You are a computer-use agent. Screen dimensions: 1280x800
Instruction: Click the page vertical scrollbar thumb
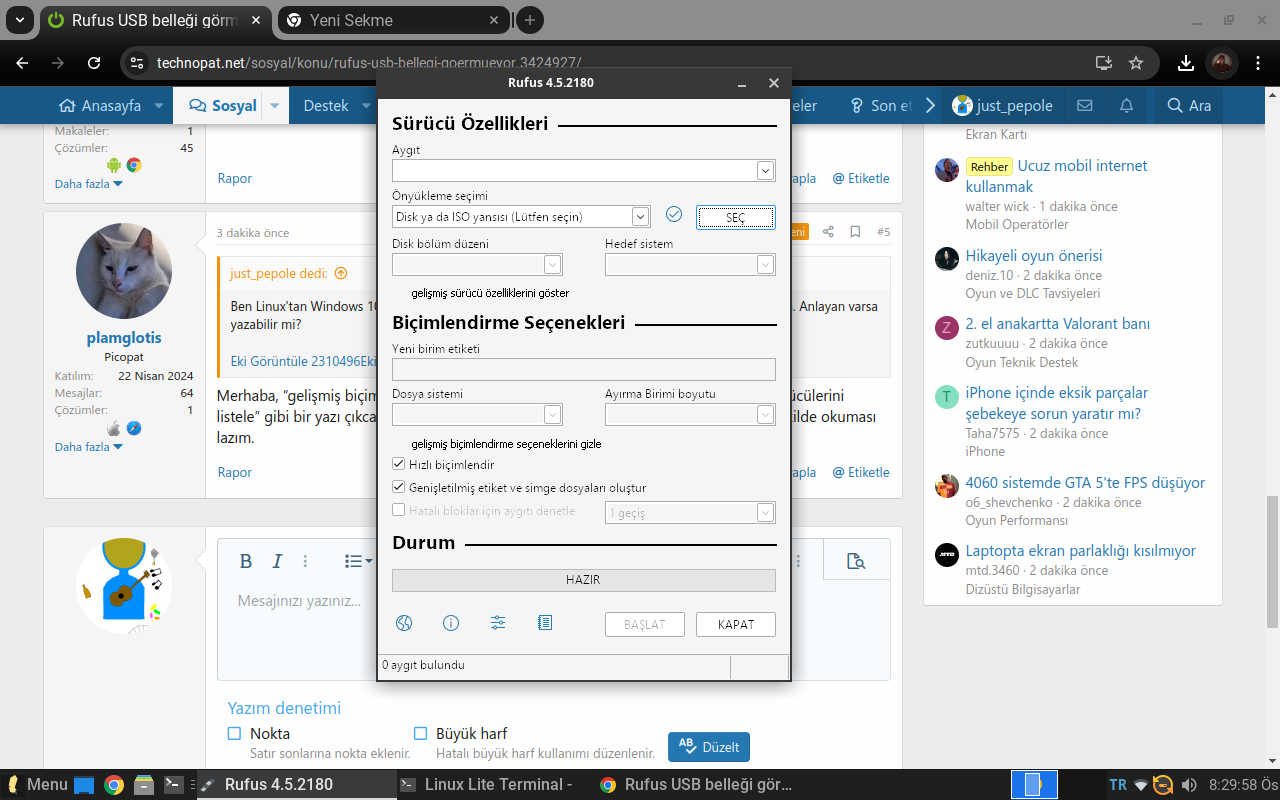[x=1272, y=560]
